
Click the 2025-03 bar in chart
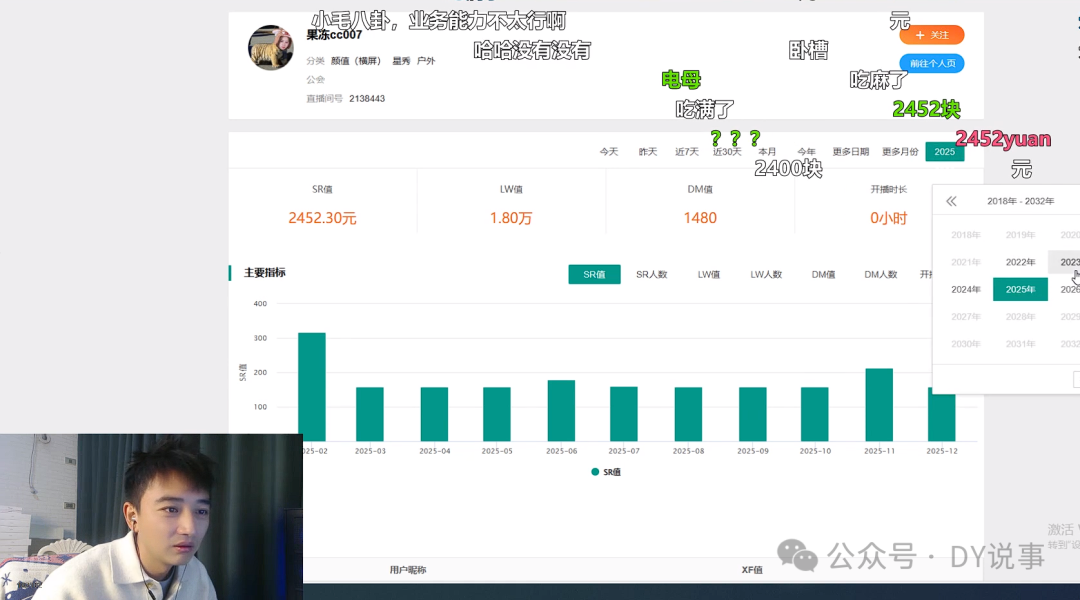click(370, 414)
